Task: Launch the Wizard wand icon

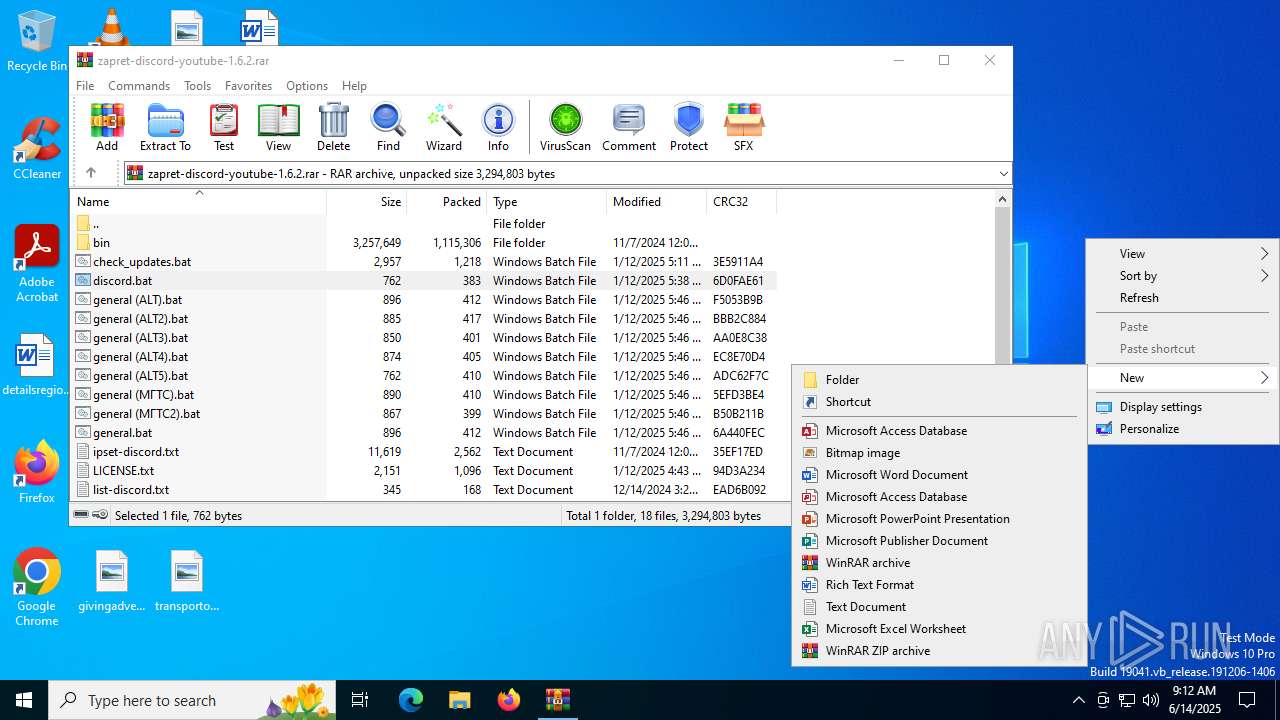Action: point(443,128)
